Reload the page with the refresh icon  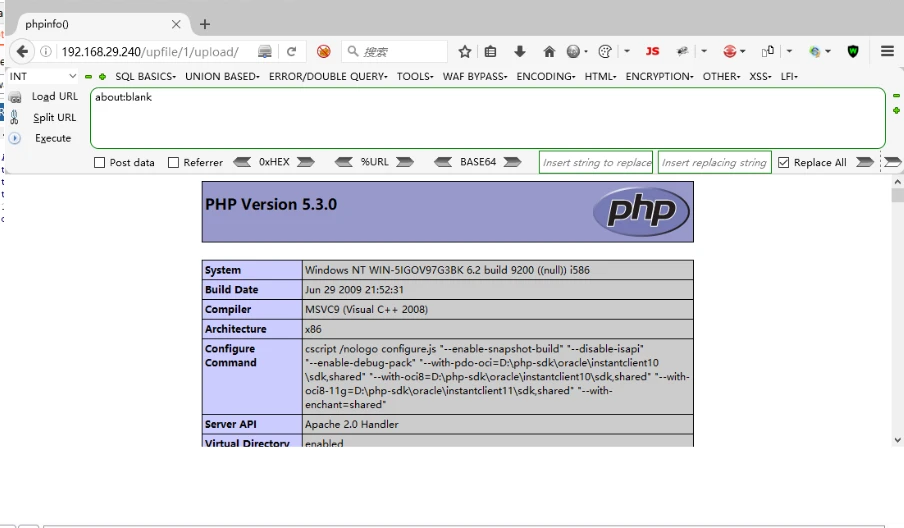point(292,51)
